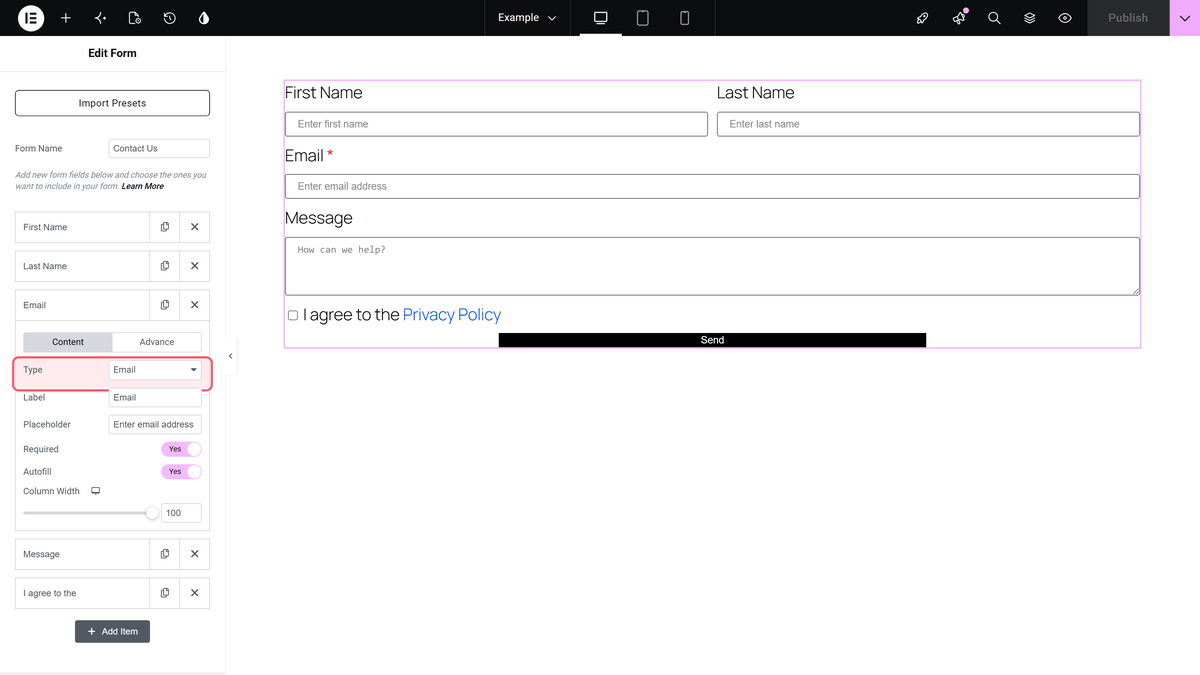Click the Import Presets button
The height and width of the screenshot is (675, 1200).
112,103
